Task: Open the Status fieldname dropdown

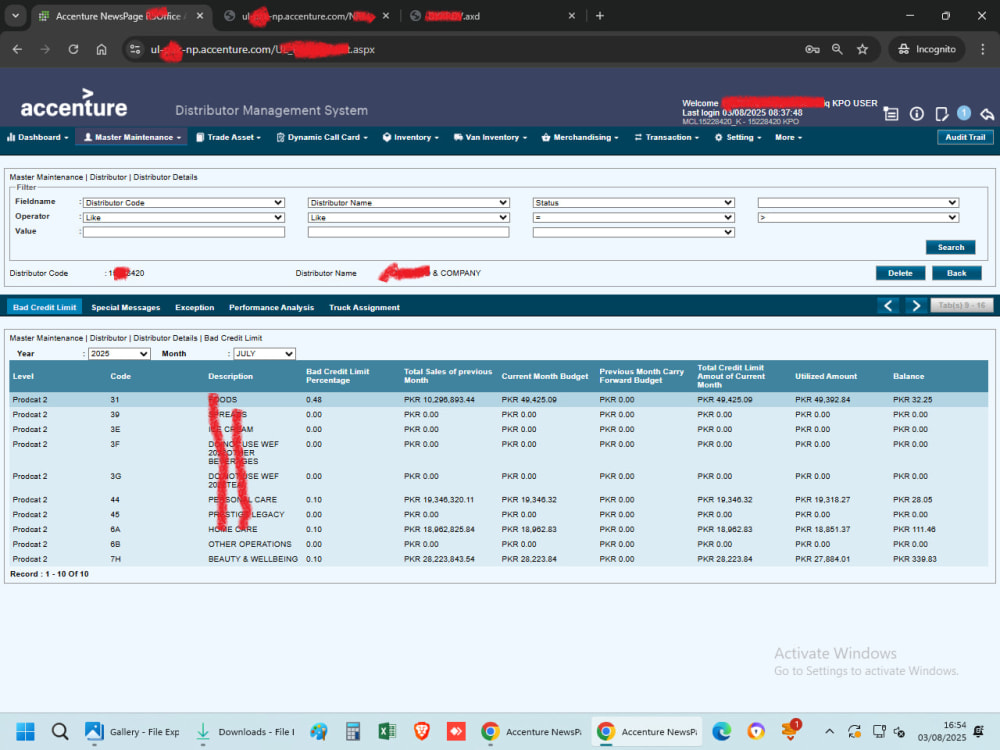Action: (633, 203)
